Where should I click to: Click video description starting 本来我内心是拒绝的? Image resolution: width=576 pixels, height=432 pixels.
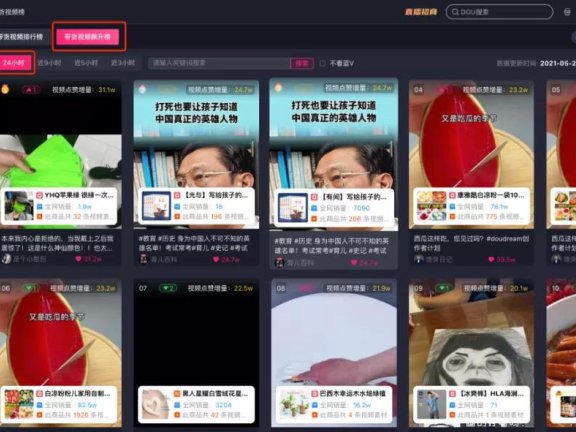click(57, 243)
